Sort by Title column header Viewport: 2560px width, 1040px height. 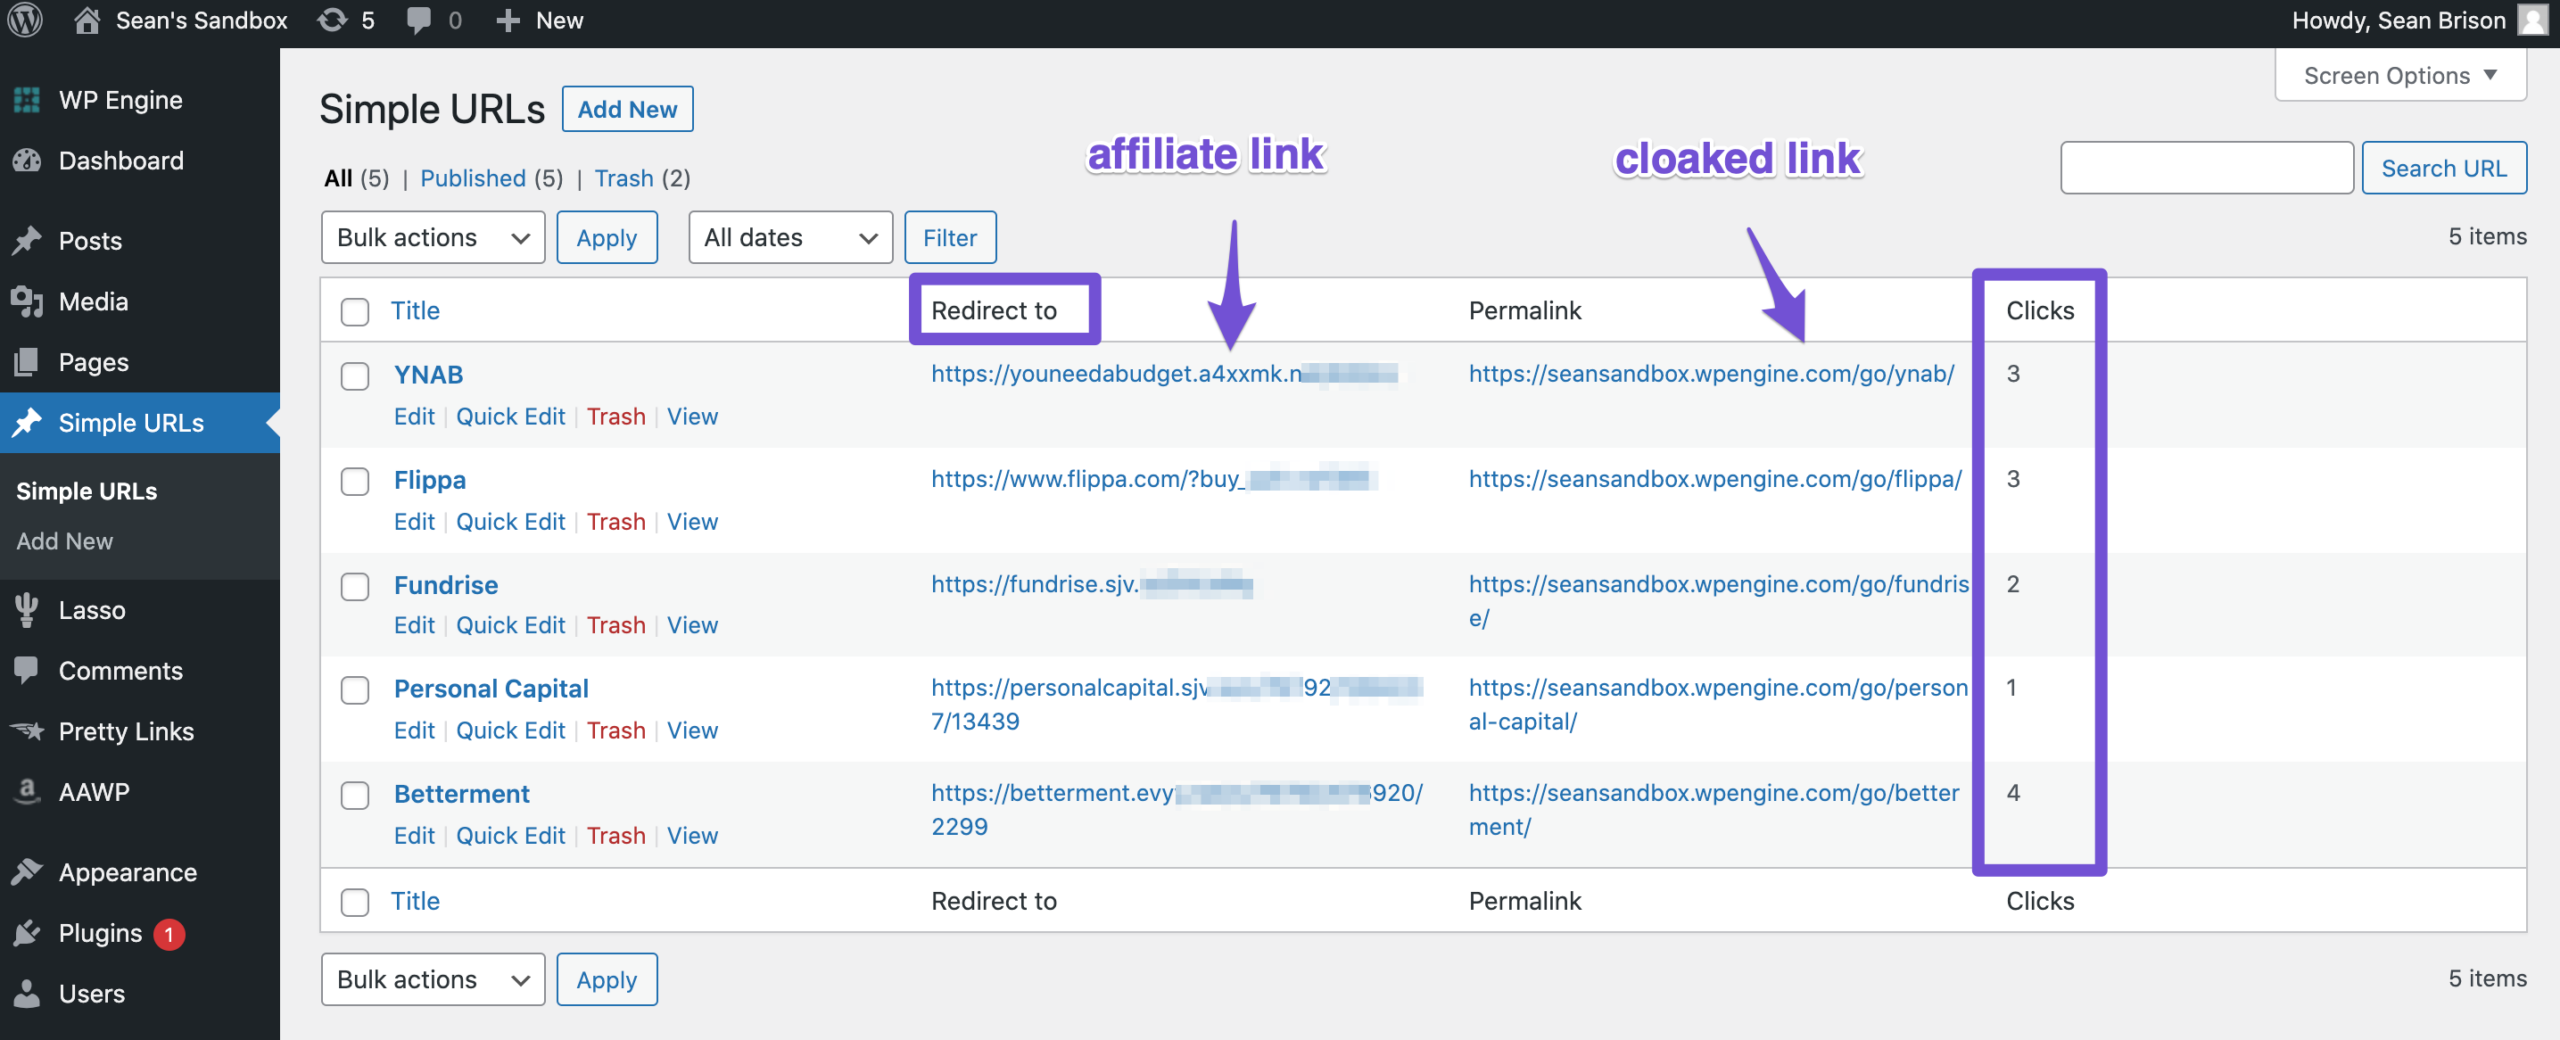point(415,311)
